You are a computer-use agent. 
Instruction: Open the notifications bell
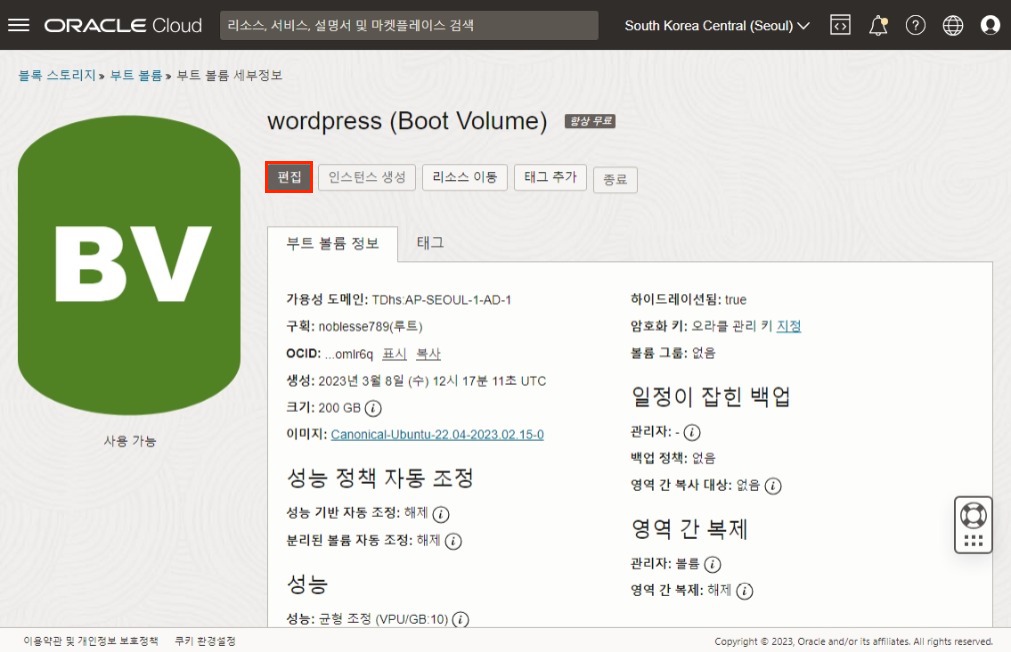click(x=878, y=25)
